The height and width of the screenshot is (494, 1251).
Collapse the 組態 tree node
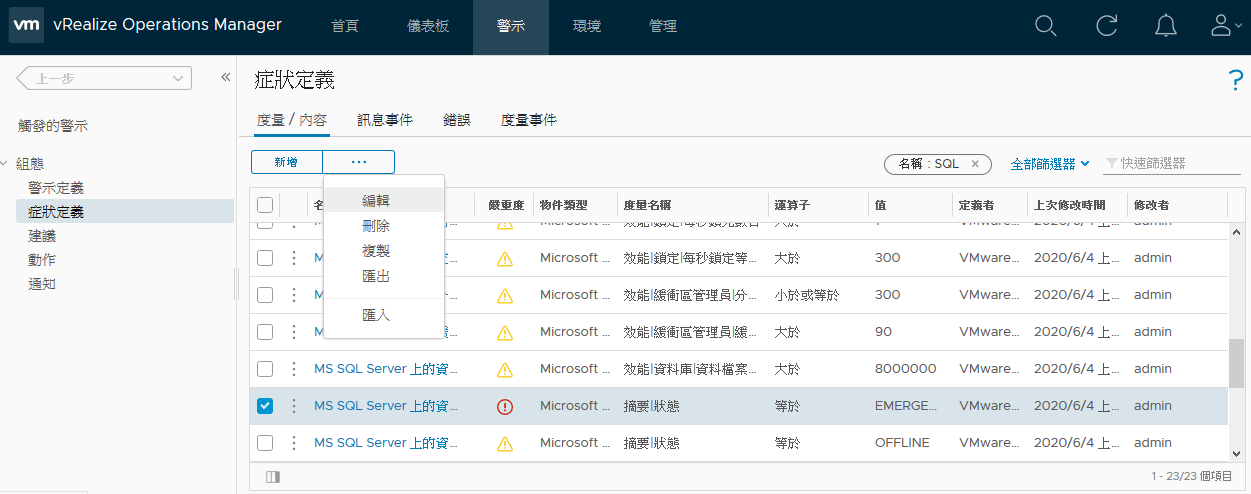point(5,163)
